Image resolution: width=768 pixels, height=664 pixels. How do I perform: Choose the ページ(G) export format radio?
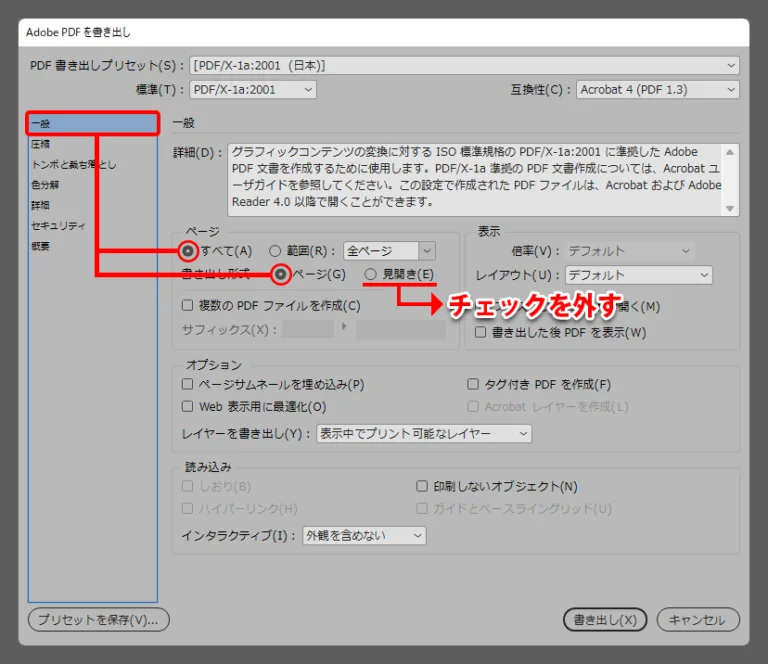[281, 274]
